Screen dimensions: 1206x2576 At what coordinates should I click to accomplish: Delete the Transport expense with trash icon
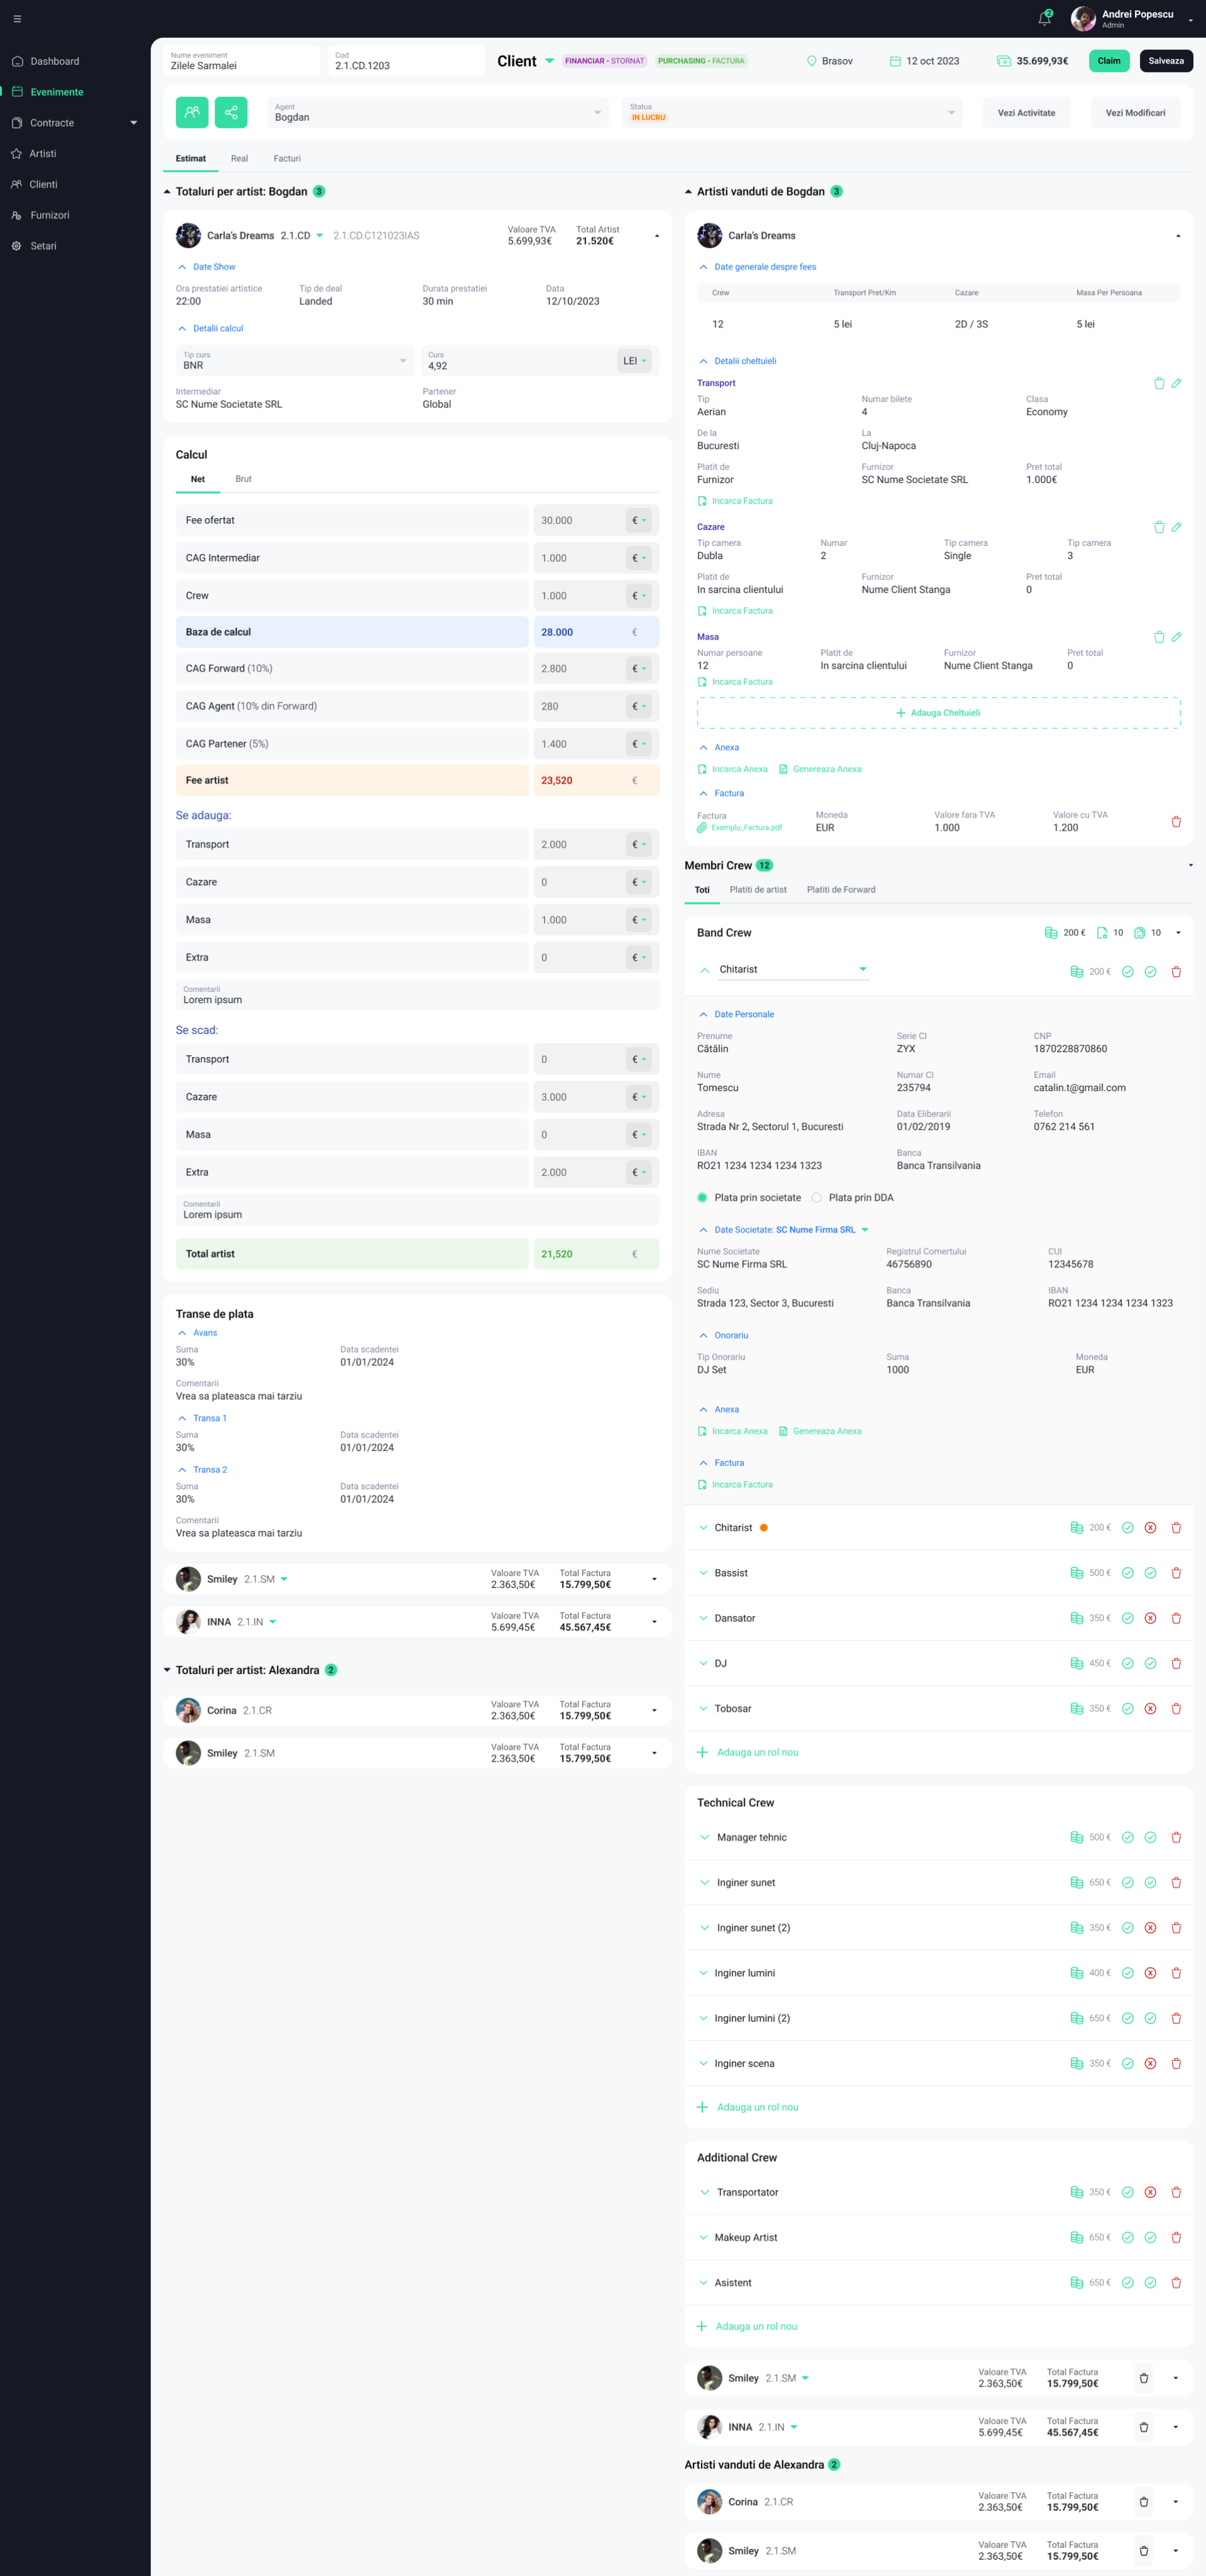[x=1159, y=383]
